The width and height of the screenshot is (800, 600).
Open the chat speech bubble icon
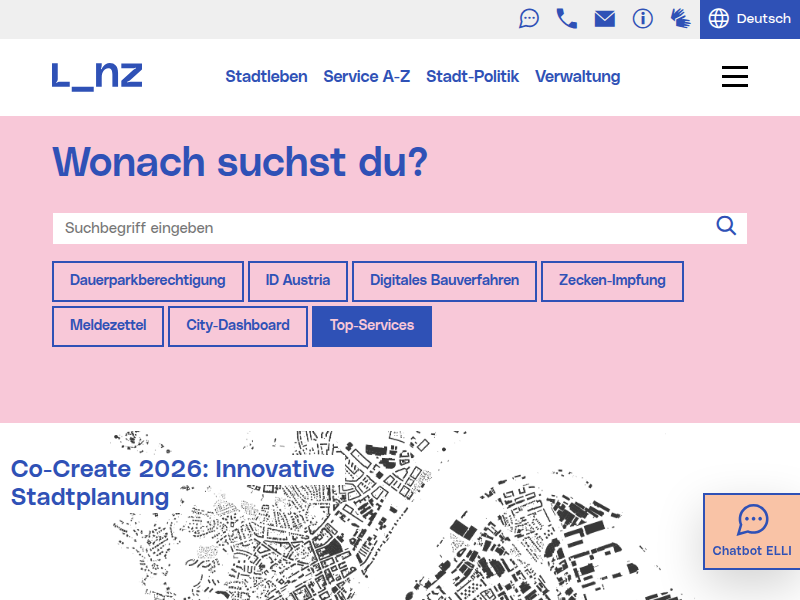529,19
